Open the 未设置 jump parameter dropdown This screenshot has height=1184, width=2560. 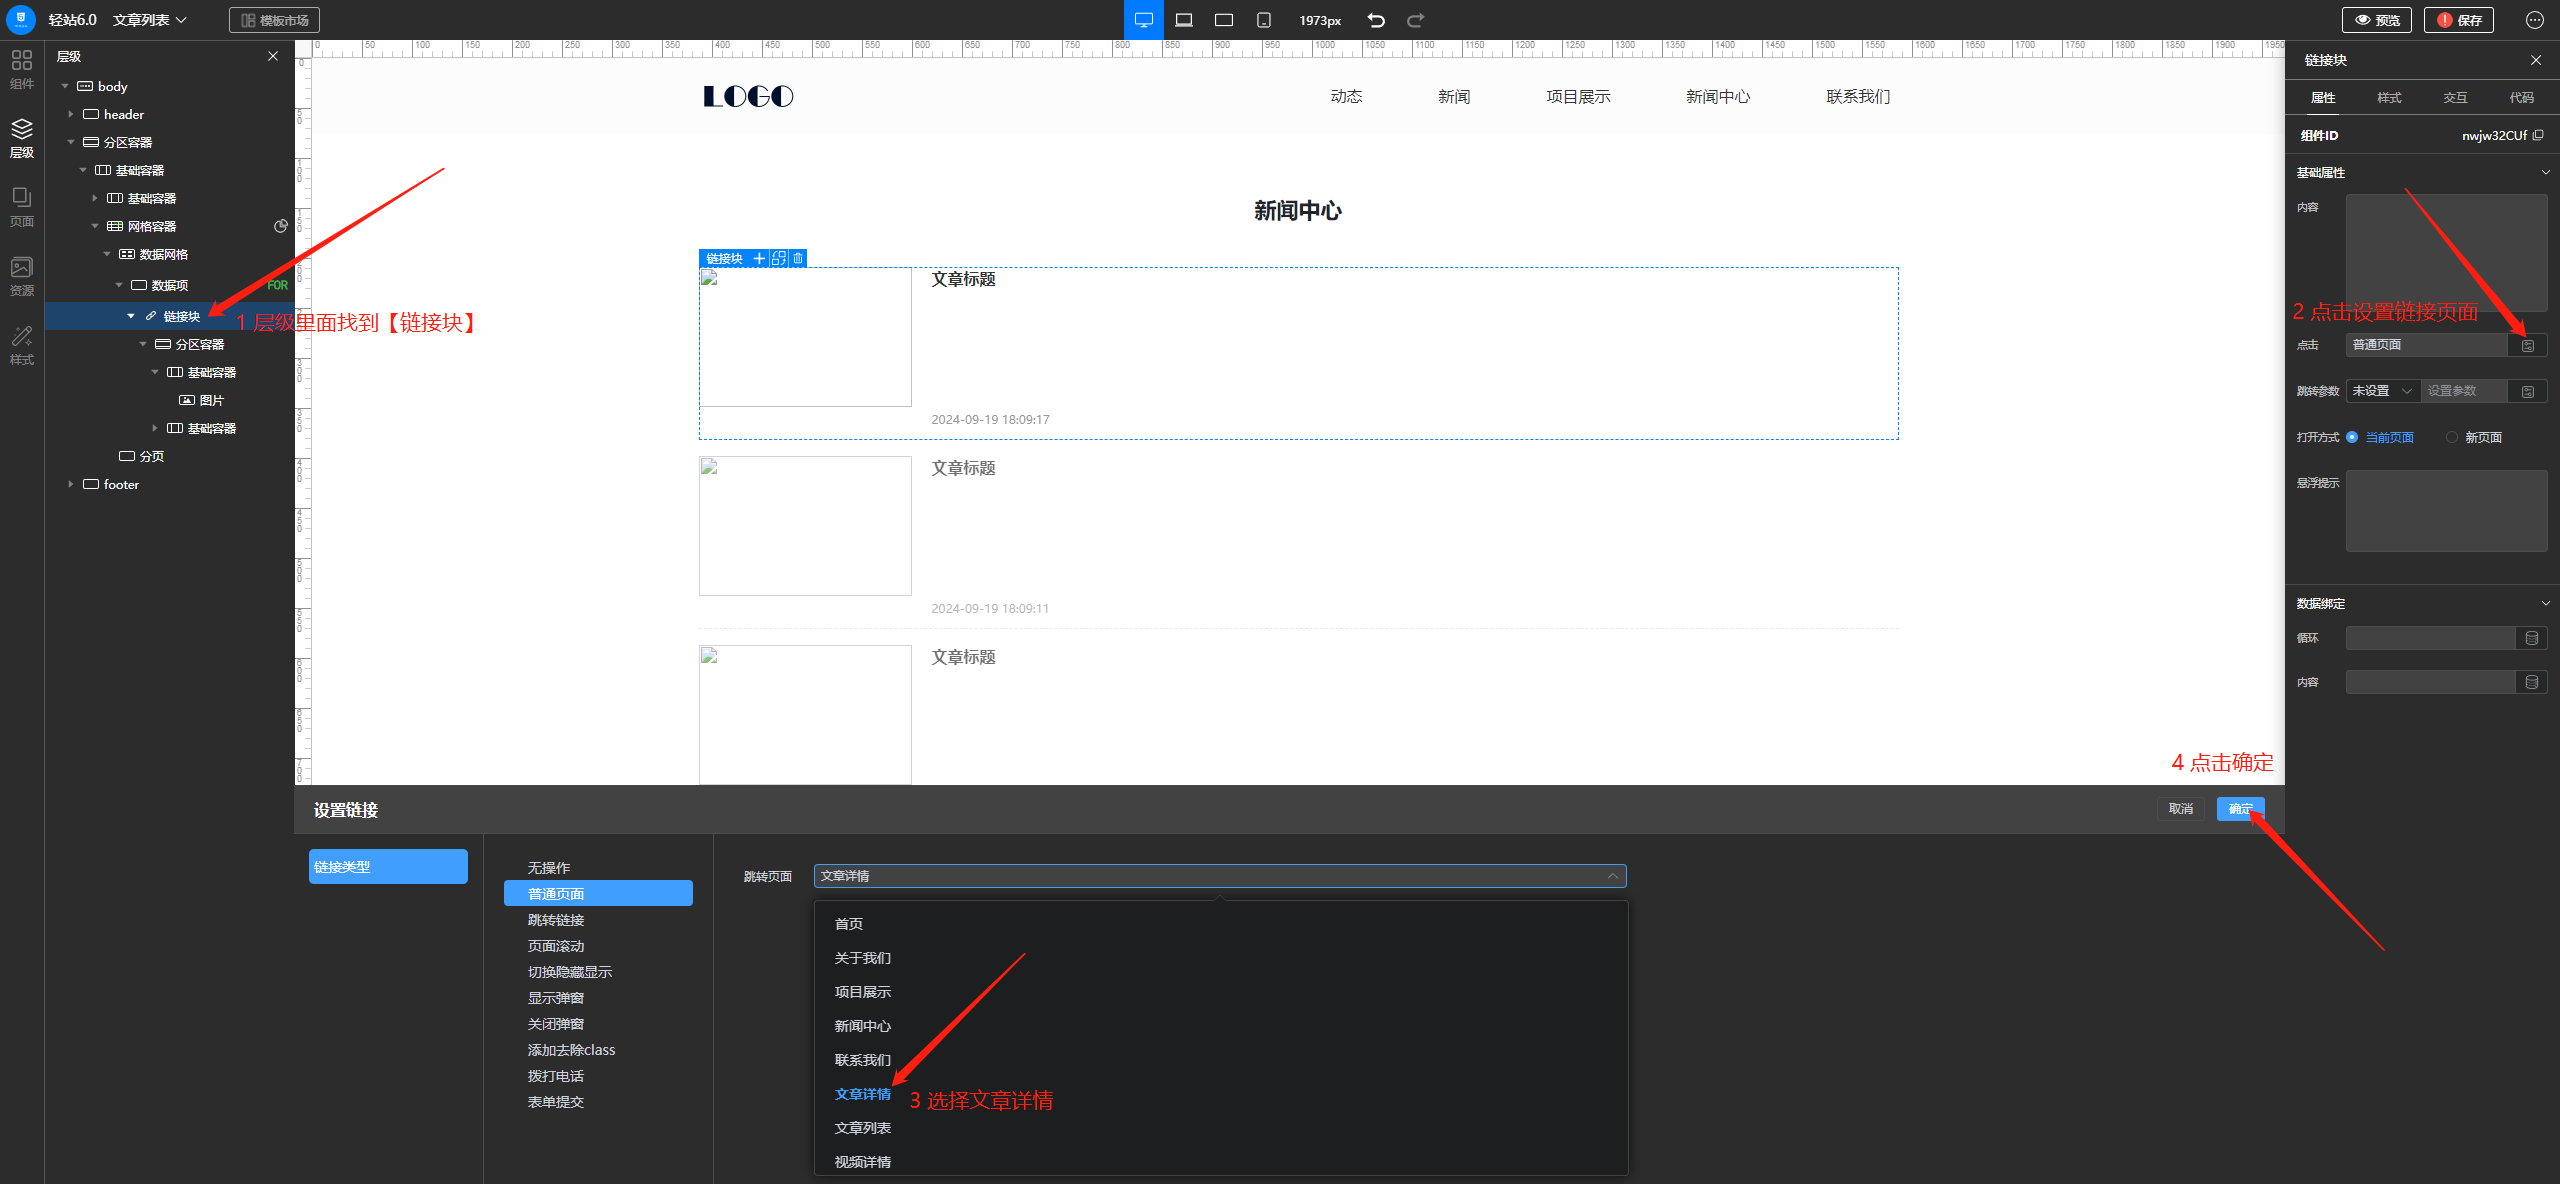coord(2382,391)
